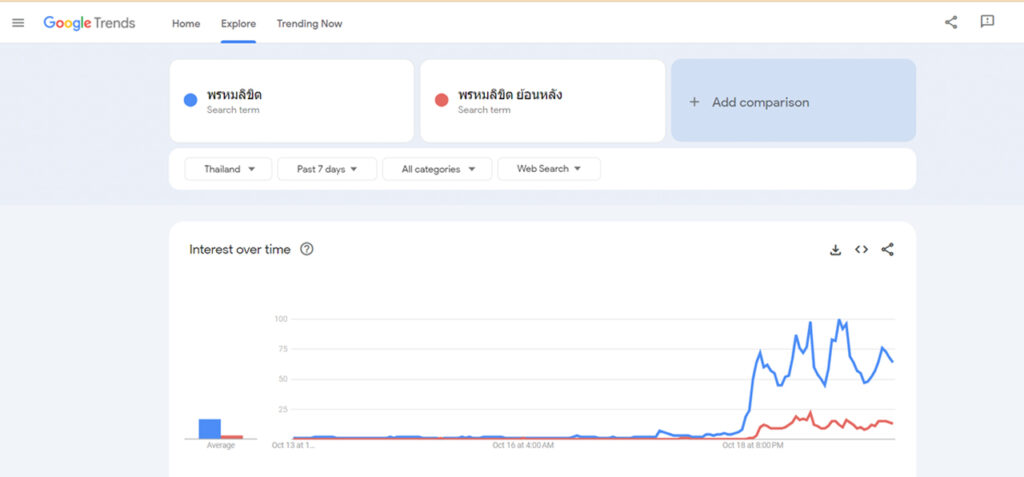Share the Interest over time chart

click(887, 249)
